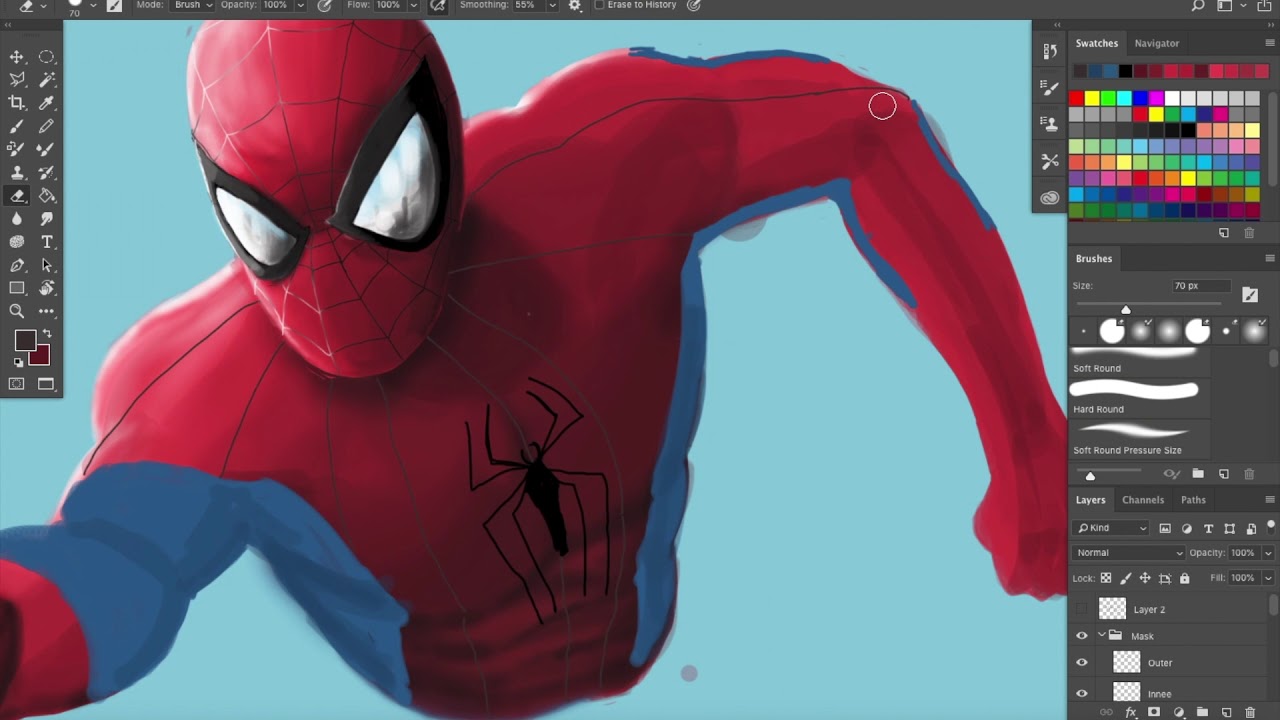Toggle pressure for opacity in options bar

coord(324,5)
